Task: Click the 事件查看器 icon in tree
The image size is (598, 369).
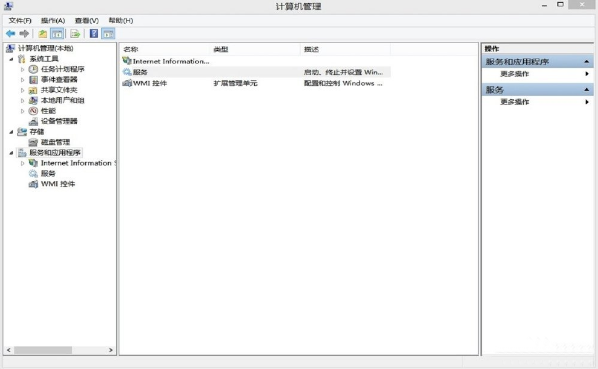Action: pyautogui.click(x=34, y=80)
